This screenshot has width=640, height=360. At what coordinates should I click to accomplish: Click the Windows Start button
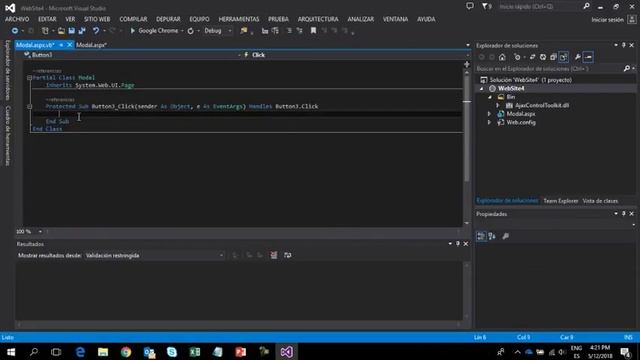(11, 352)
